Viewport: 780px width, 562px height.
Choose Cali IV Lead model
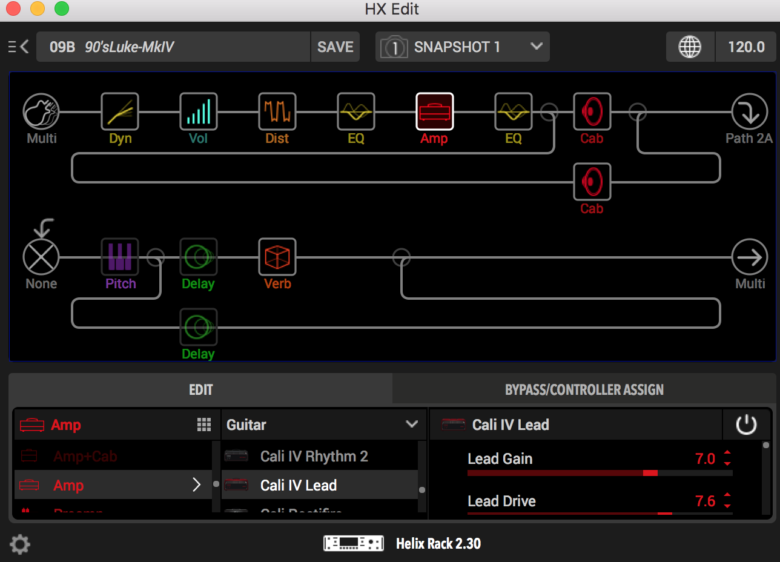(x=320, y=485)
